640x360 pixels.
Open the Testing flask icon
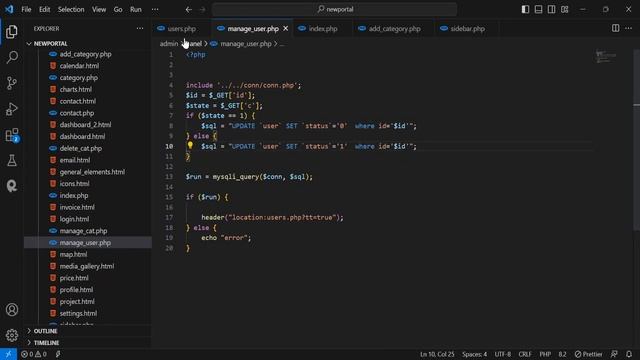tap(12, 160)
